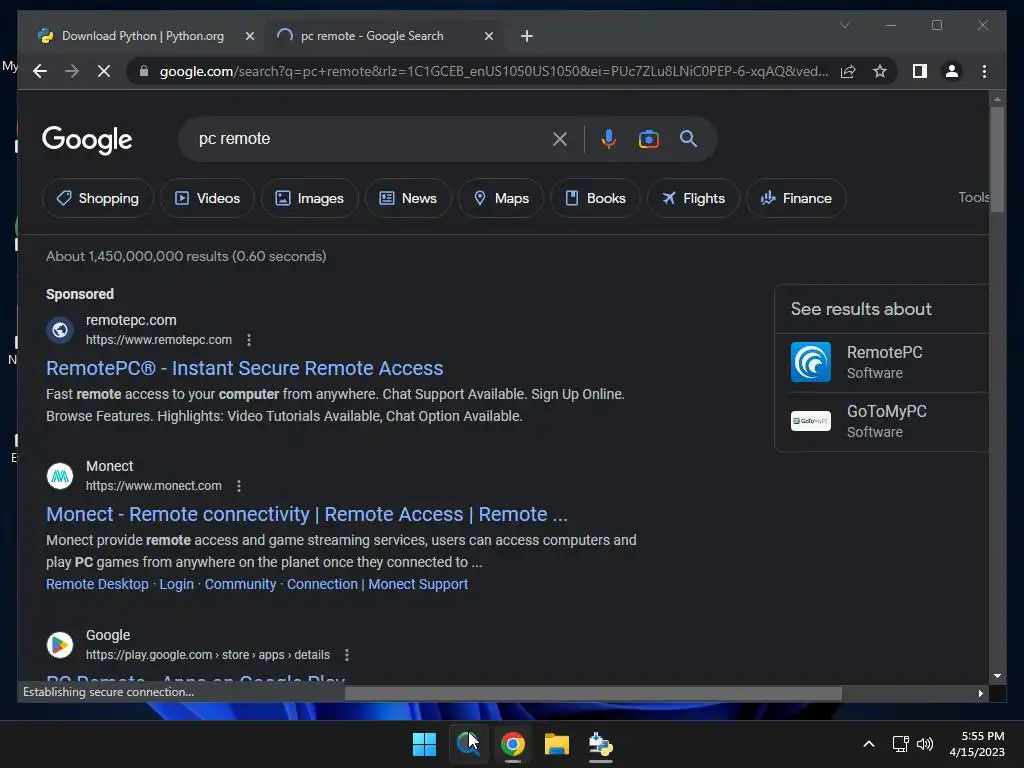Click the scroll right arrow

[980, 694]
